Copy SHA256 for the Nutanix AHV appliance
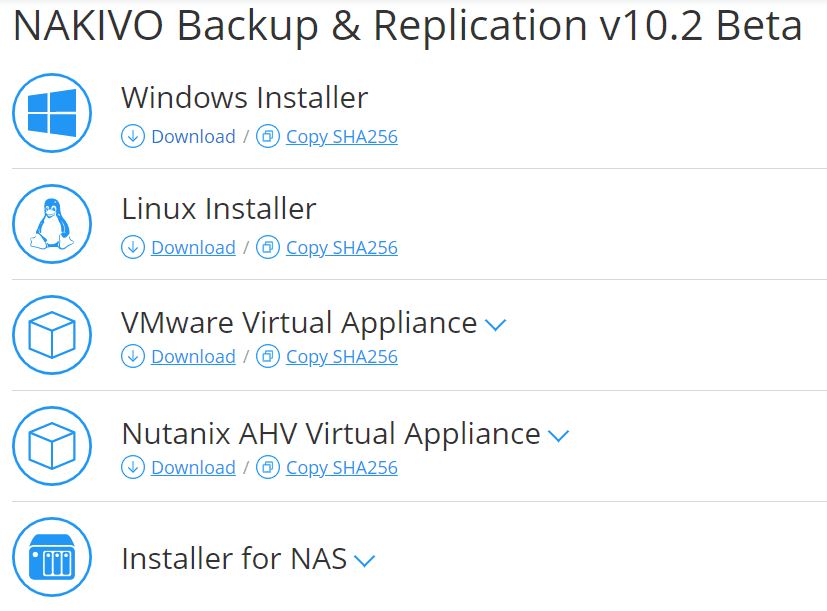Screen dimensions: 827x611 tap(342, 468)
